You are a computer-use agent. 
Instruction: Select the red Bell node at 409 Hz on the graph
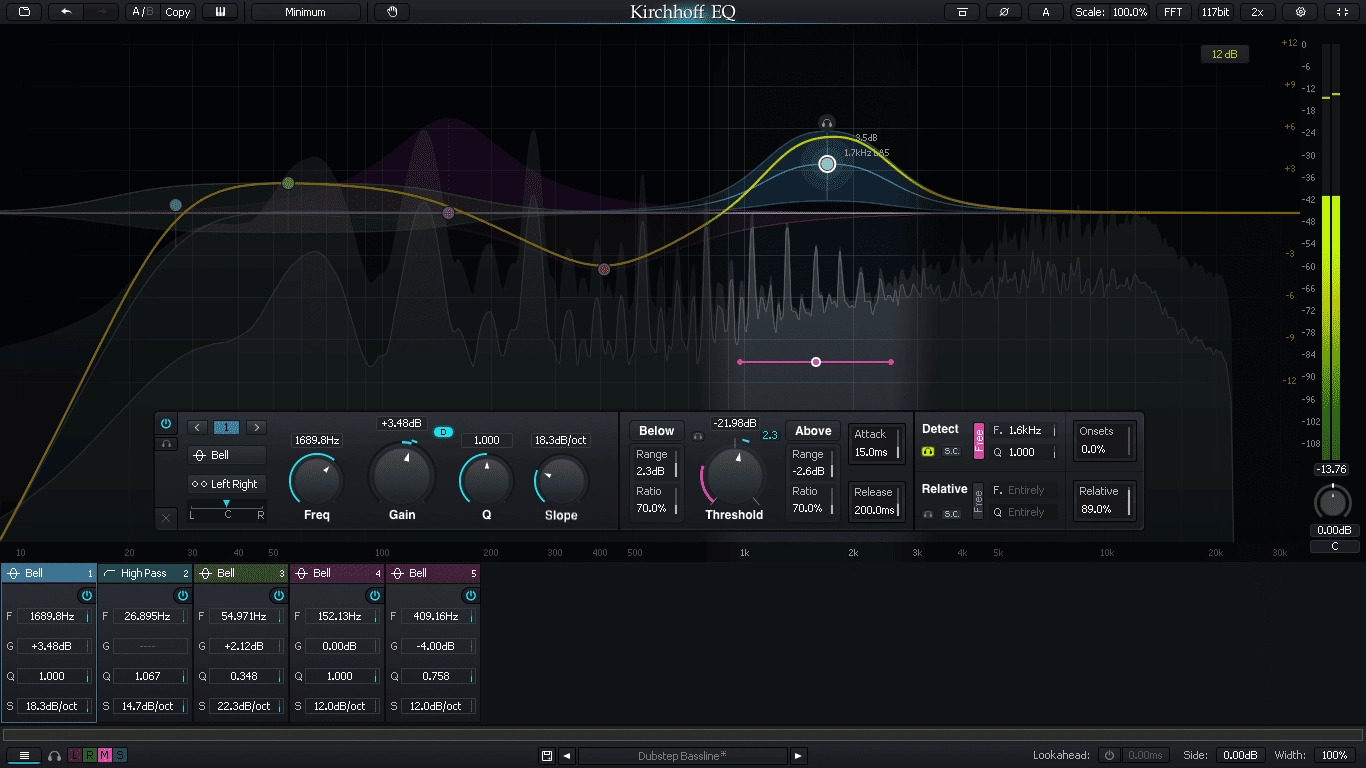pyautogui.click(x=604, y=269)
